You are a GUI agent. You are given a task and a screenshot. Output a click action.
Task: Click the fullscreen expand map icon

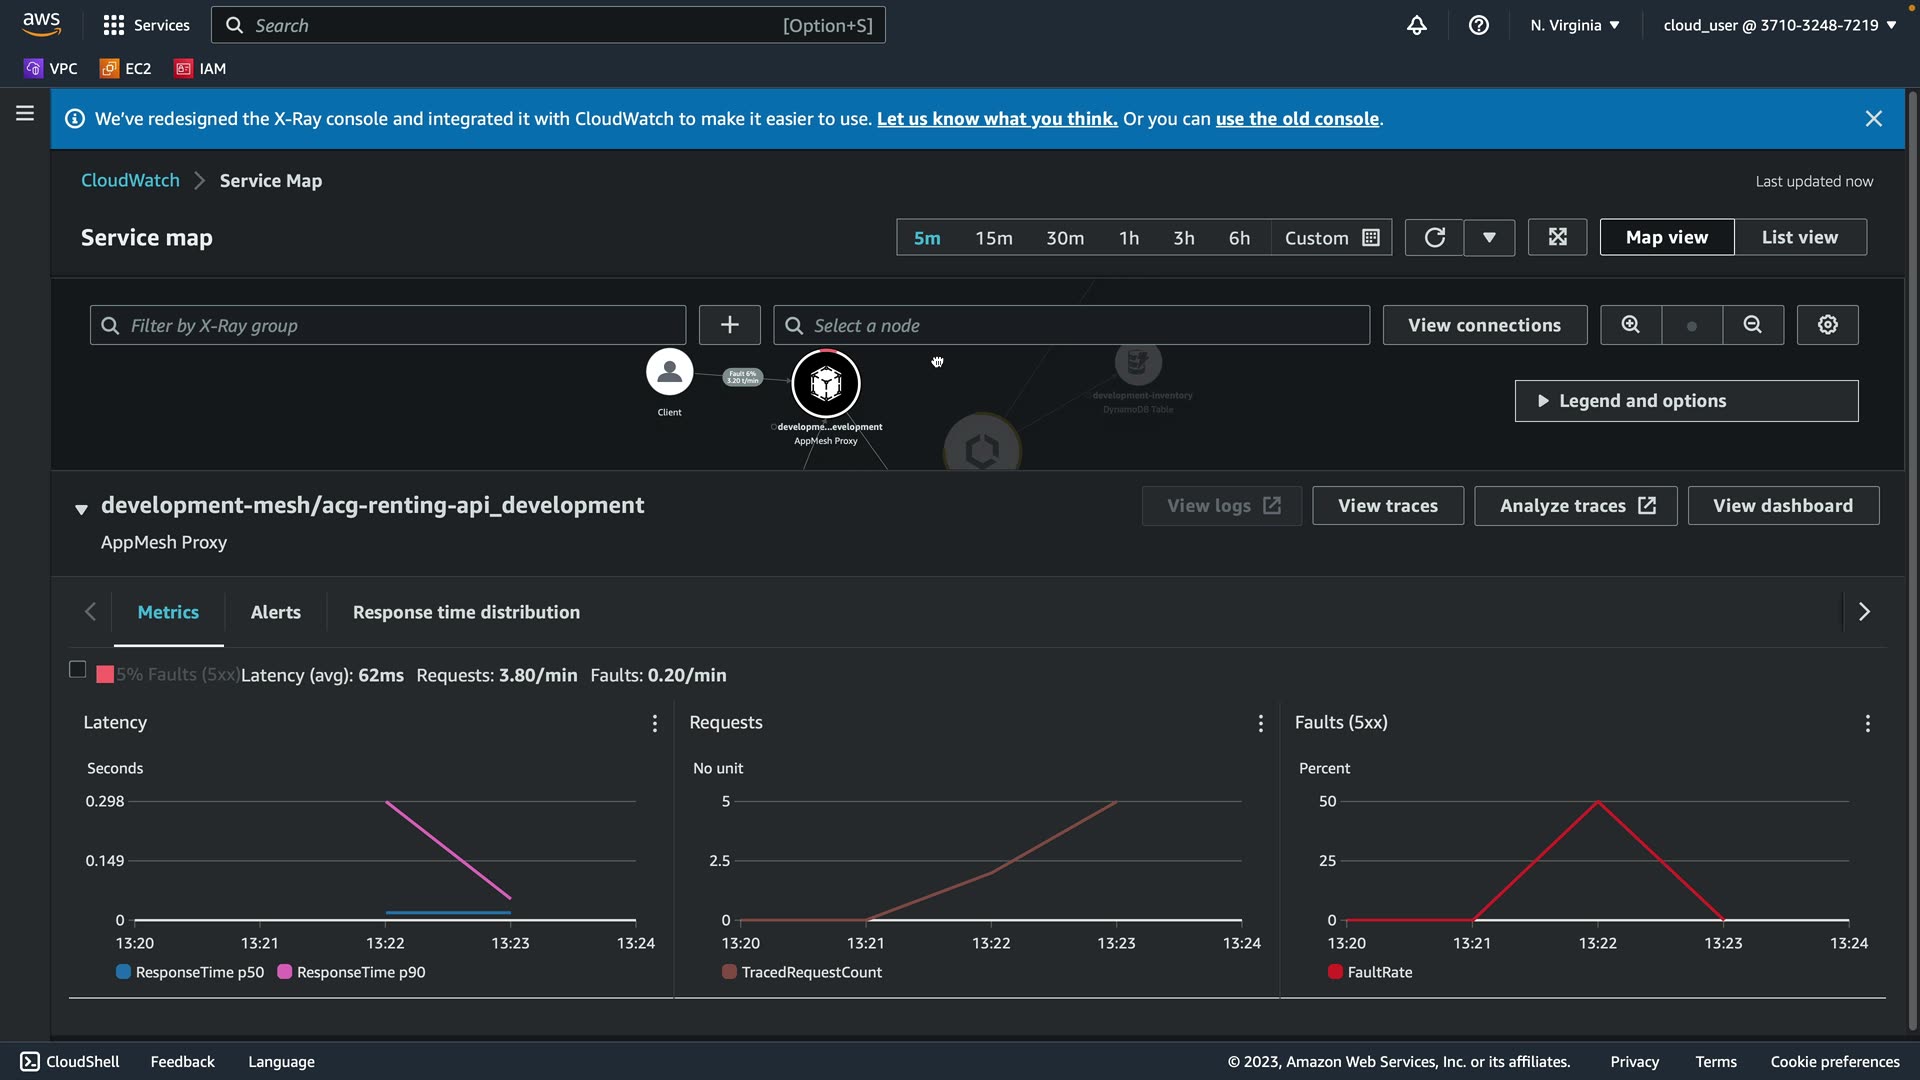1557,238
